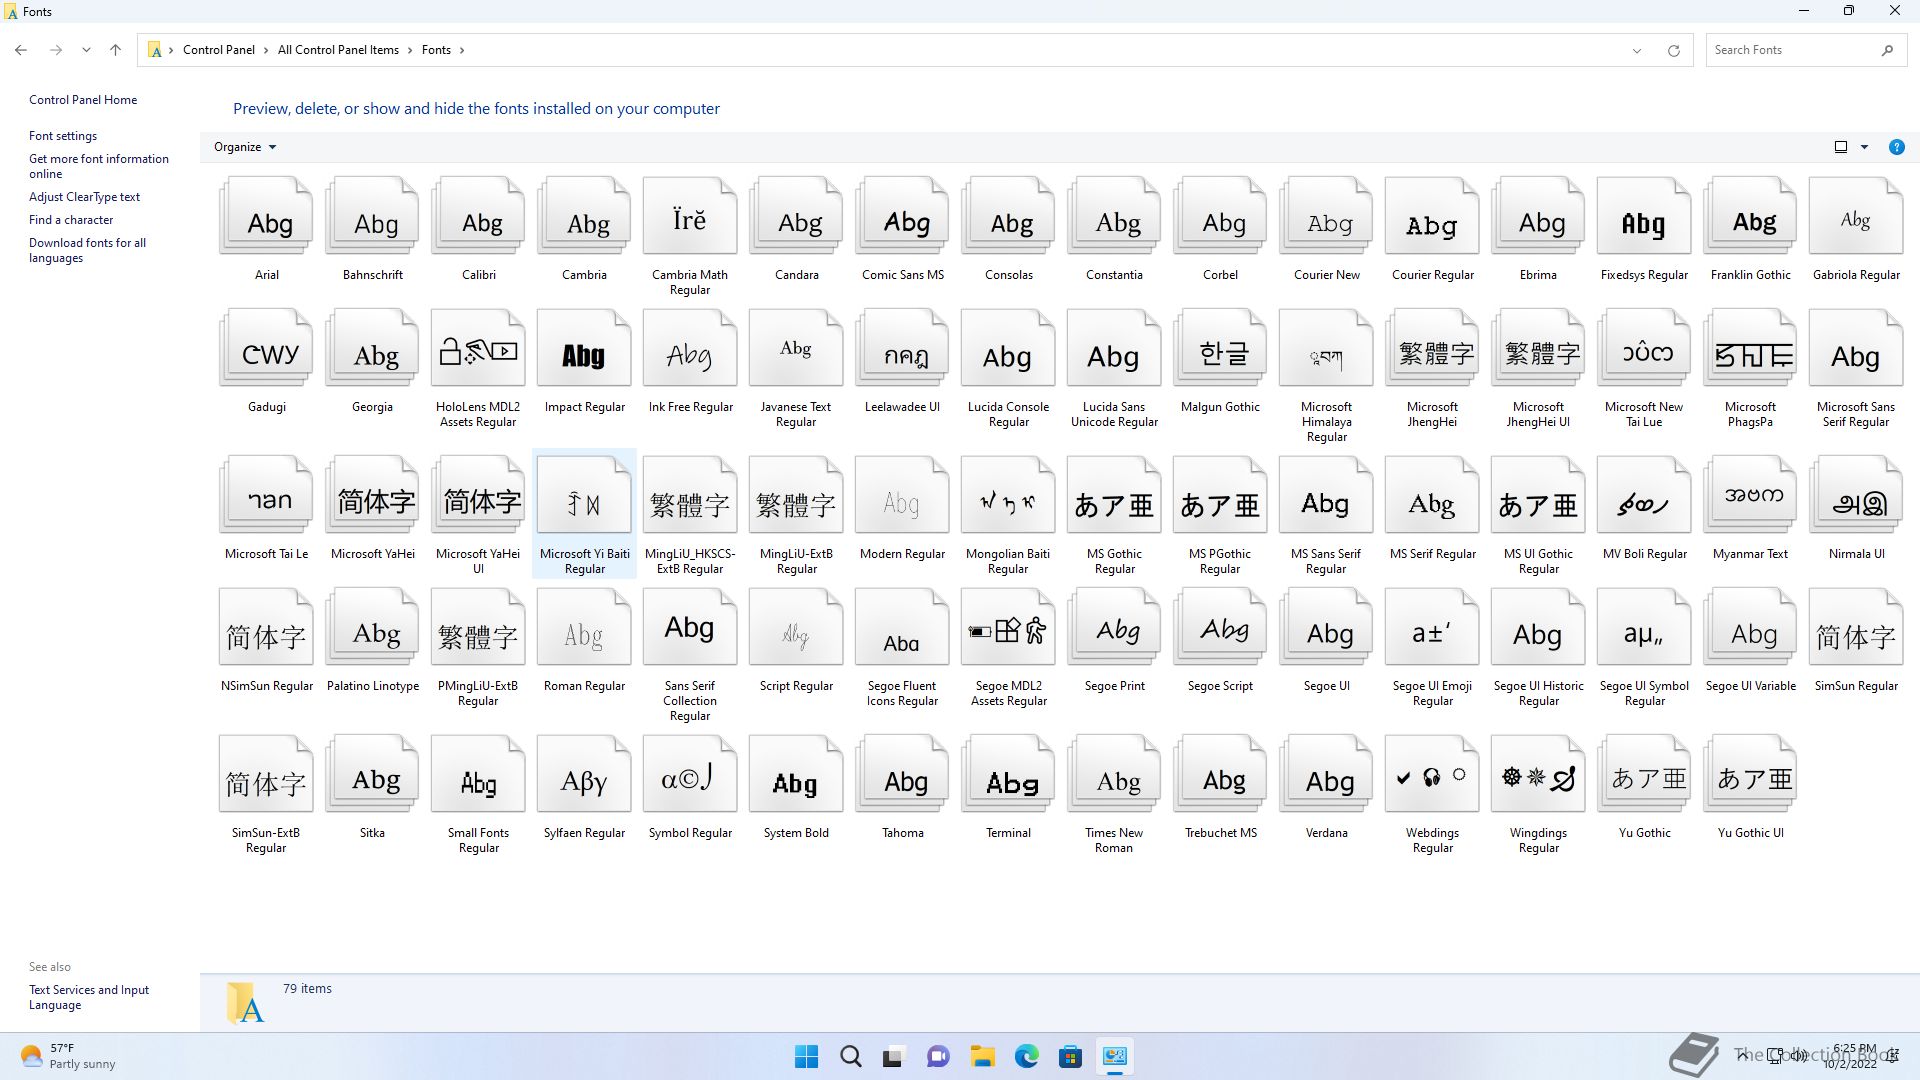Open recent locations dropdown

tap(86, 50)
